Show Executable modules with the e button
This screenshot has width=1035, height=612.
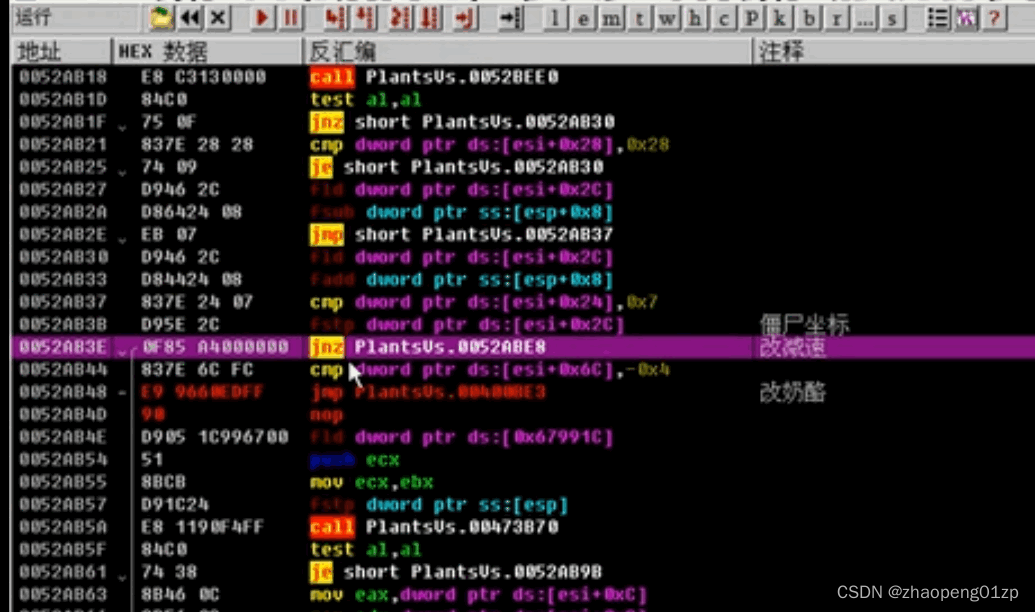pos(584,18)
